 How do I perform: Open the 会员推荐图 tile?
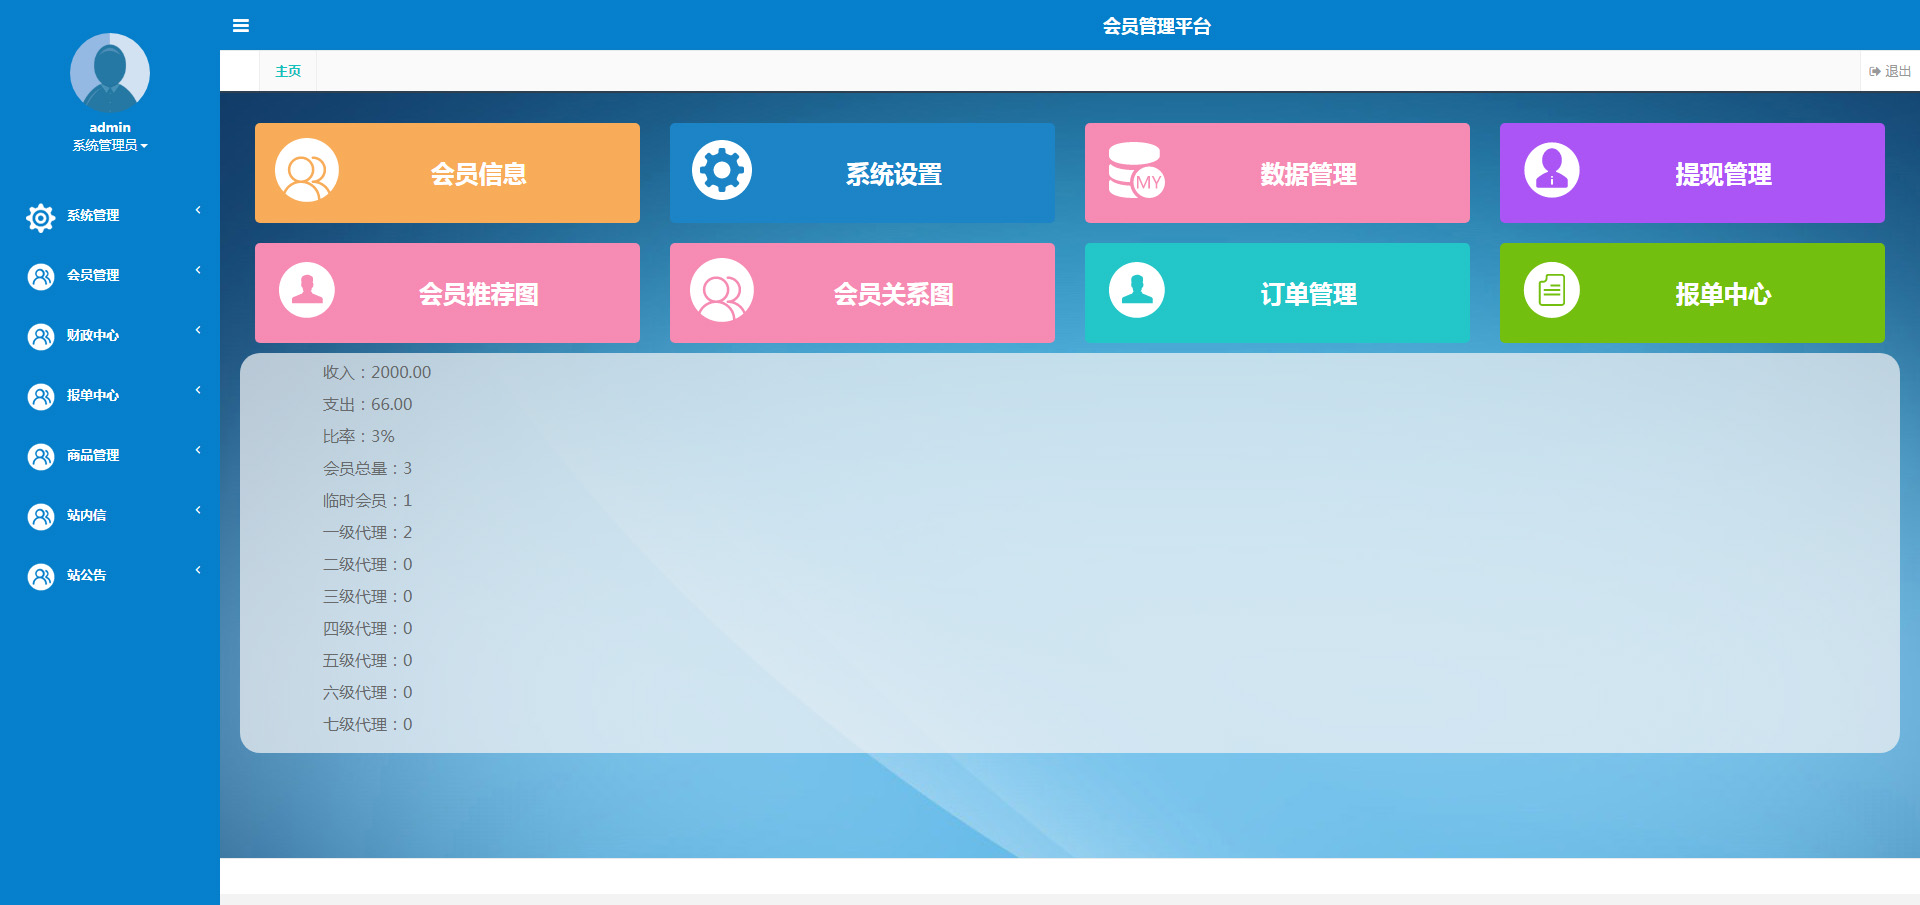(x=447, y=293)
